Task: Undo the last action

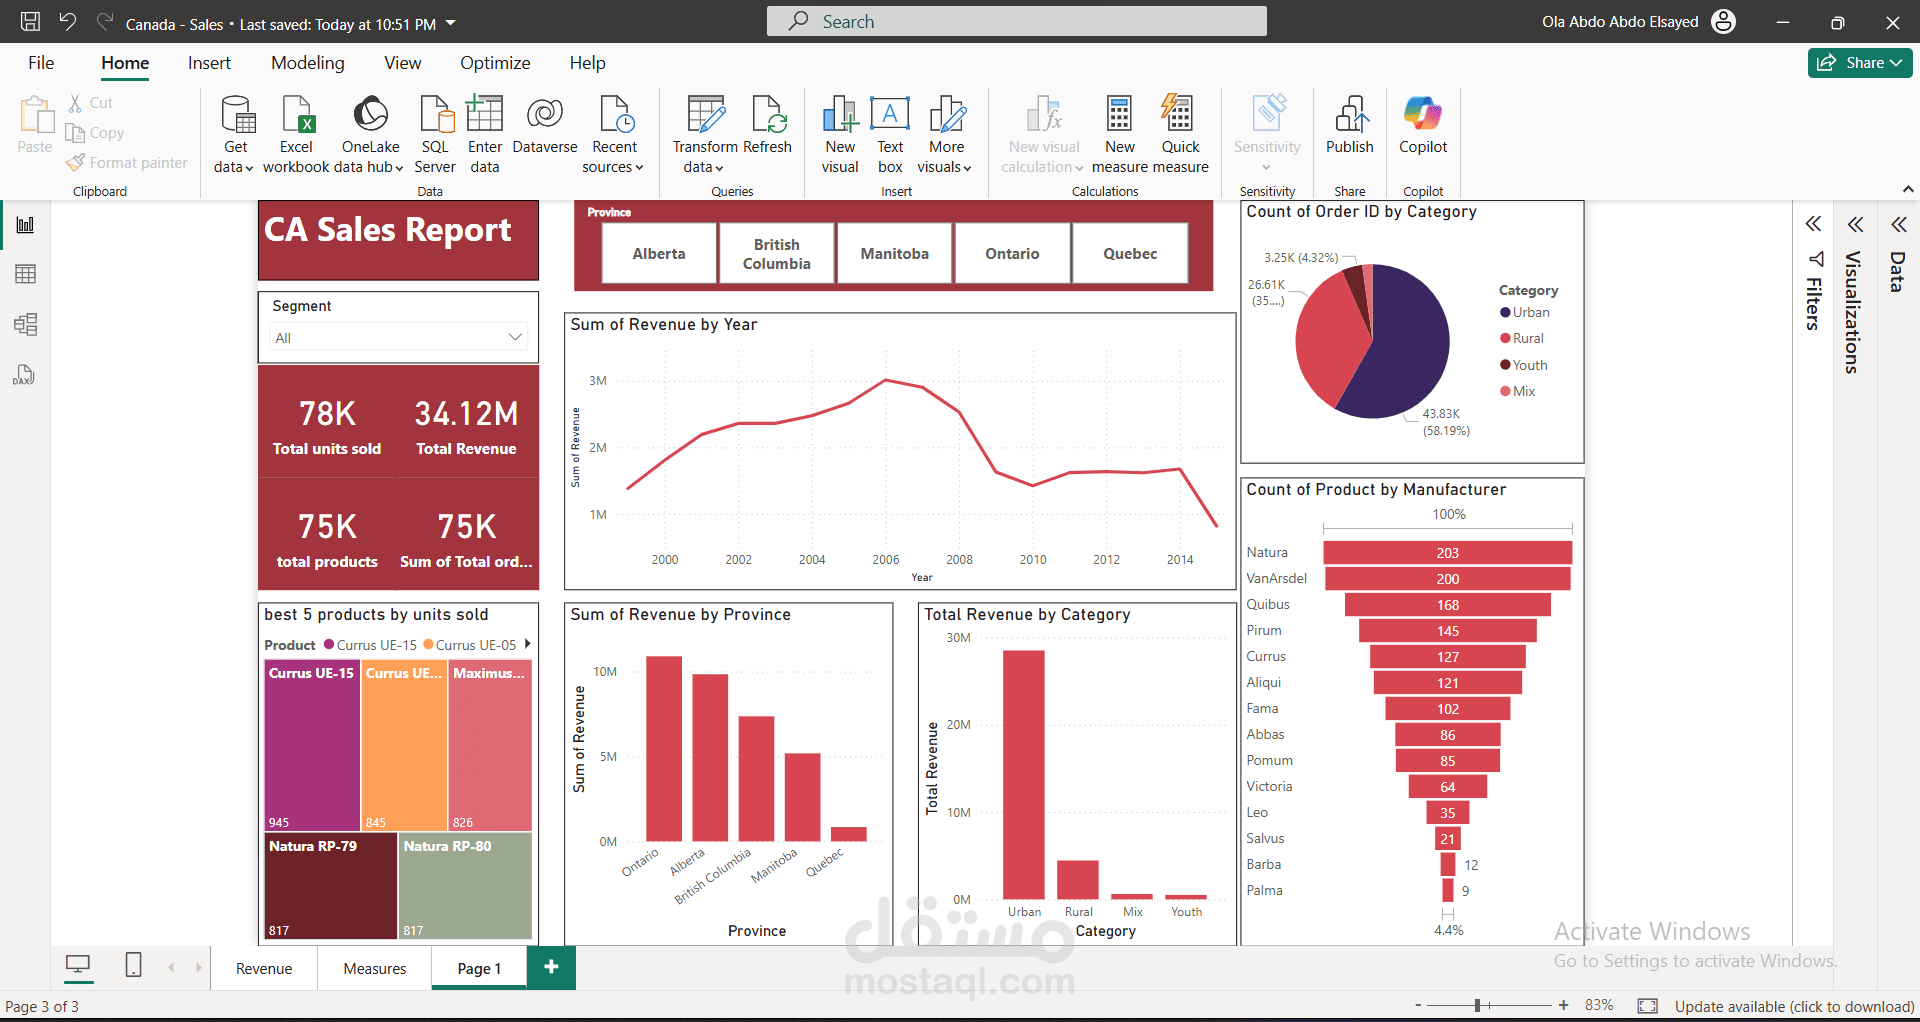Action: pyautogui.click(x=67, y=21)
